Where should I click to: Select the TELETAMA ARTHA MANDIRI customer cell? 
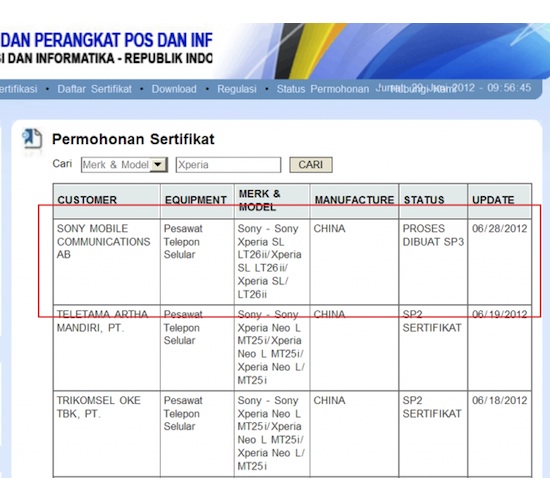pyautogui.click(x=107, y=347)
